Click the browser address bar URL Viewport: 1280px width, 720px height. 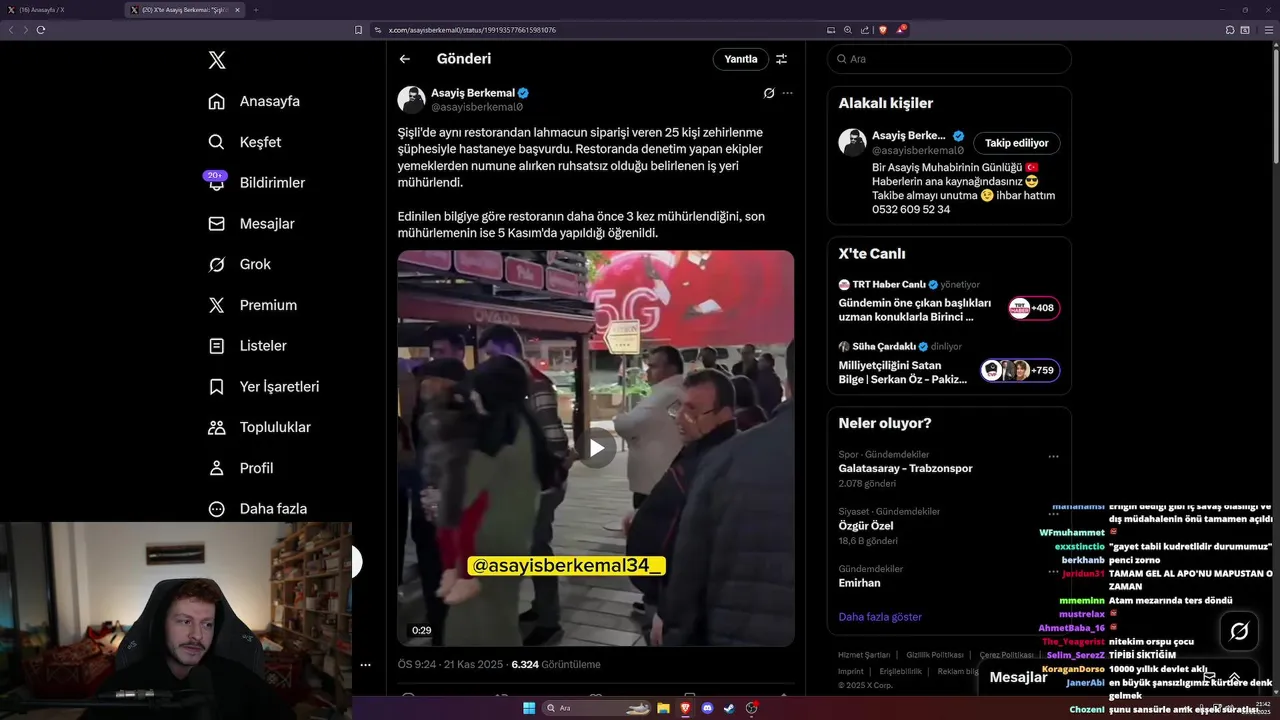472,30
